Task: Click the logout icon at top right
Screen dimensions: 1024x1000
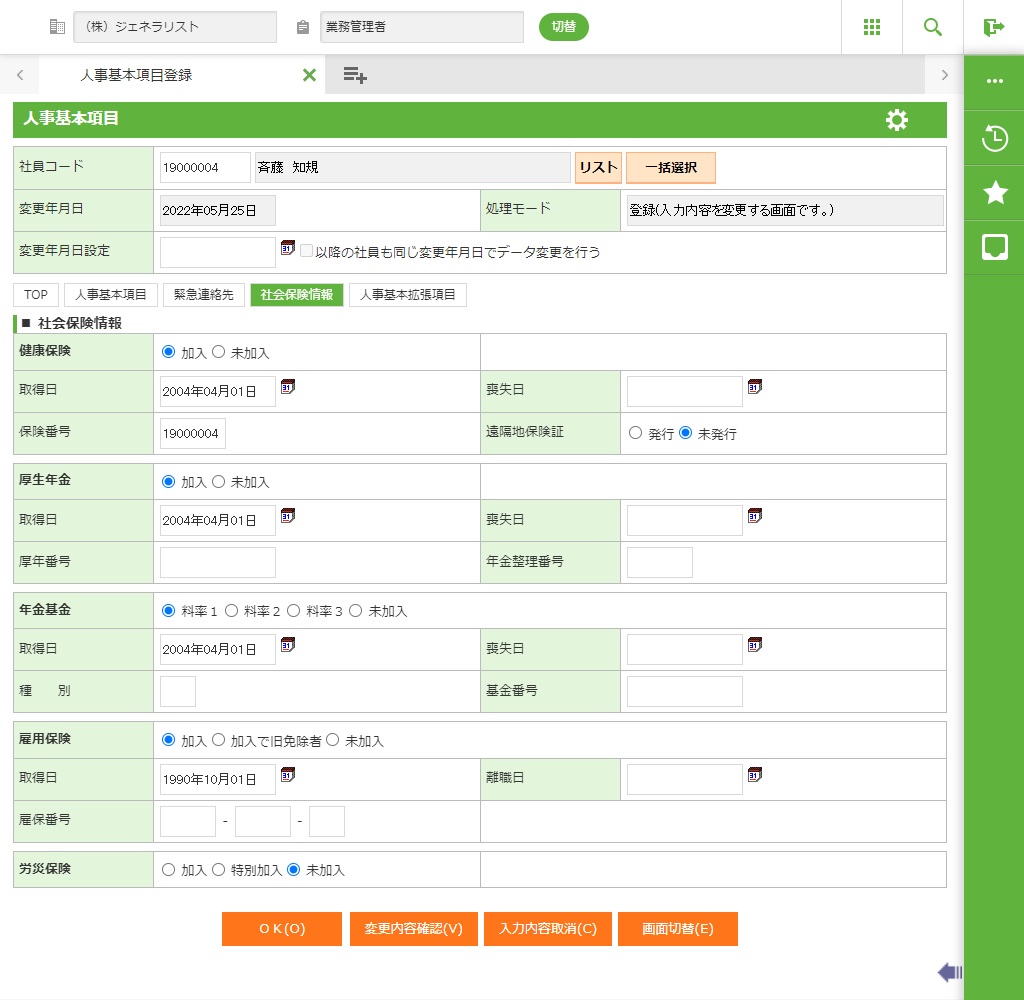Action: pos(993,27)
